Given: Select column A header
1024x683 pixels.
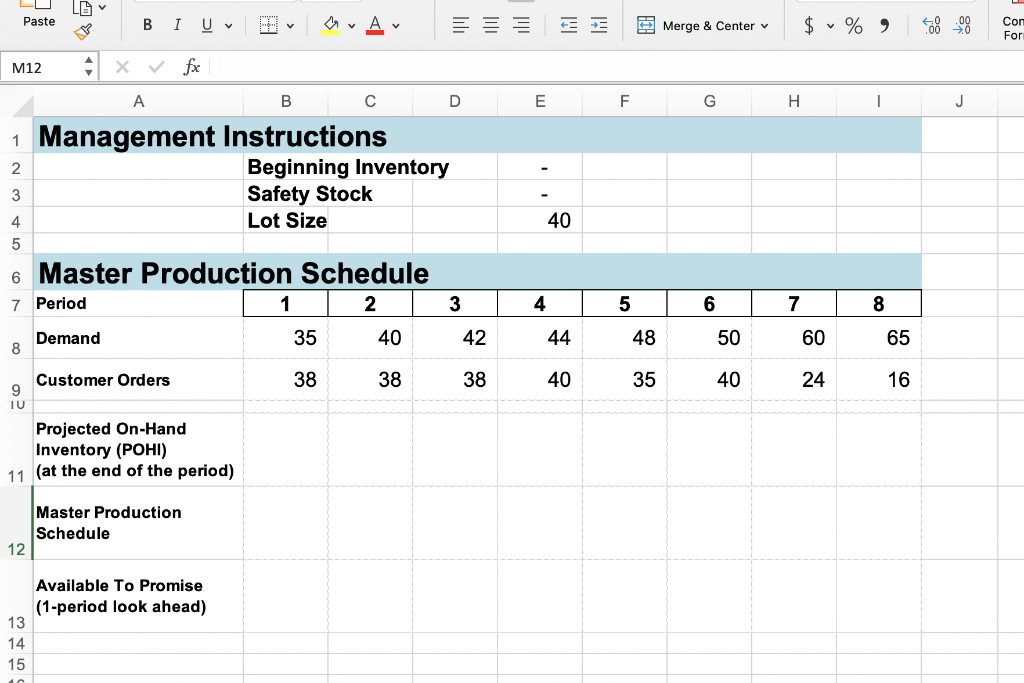Looking at the screenshot, I should (138, 101).
